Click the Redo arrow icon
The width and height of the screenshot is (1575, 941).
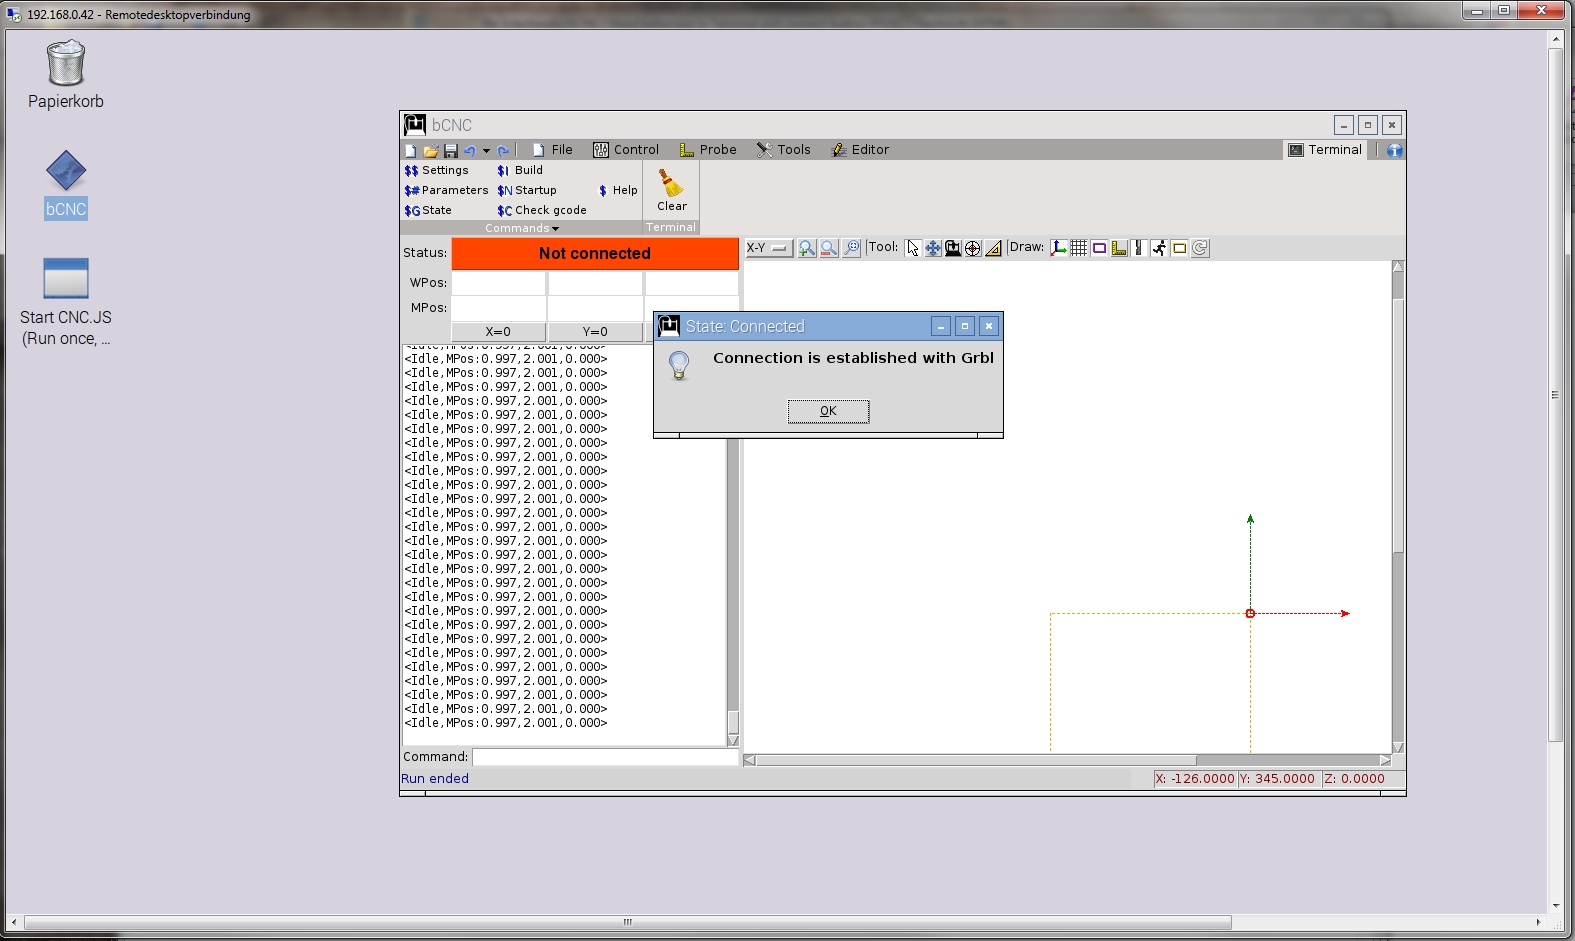click(x=503, y=150)
